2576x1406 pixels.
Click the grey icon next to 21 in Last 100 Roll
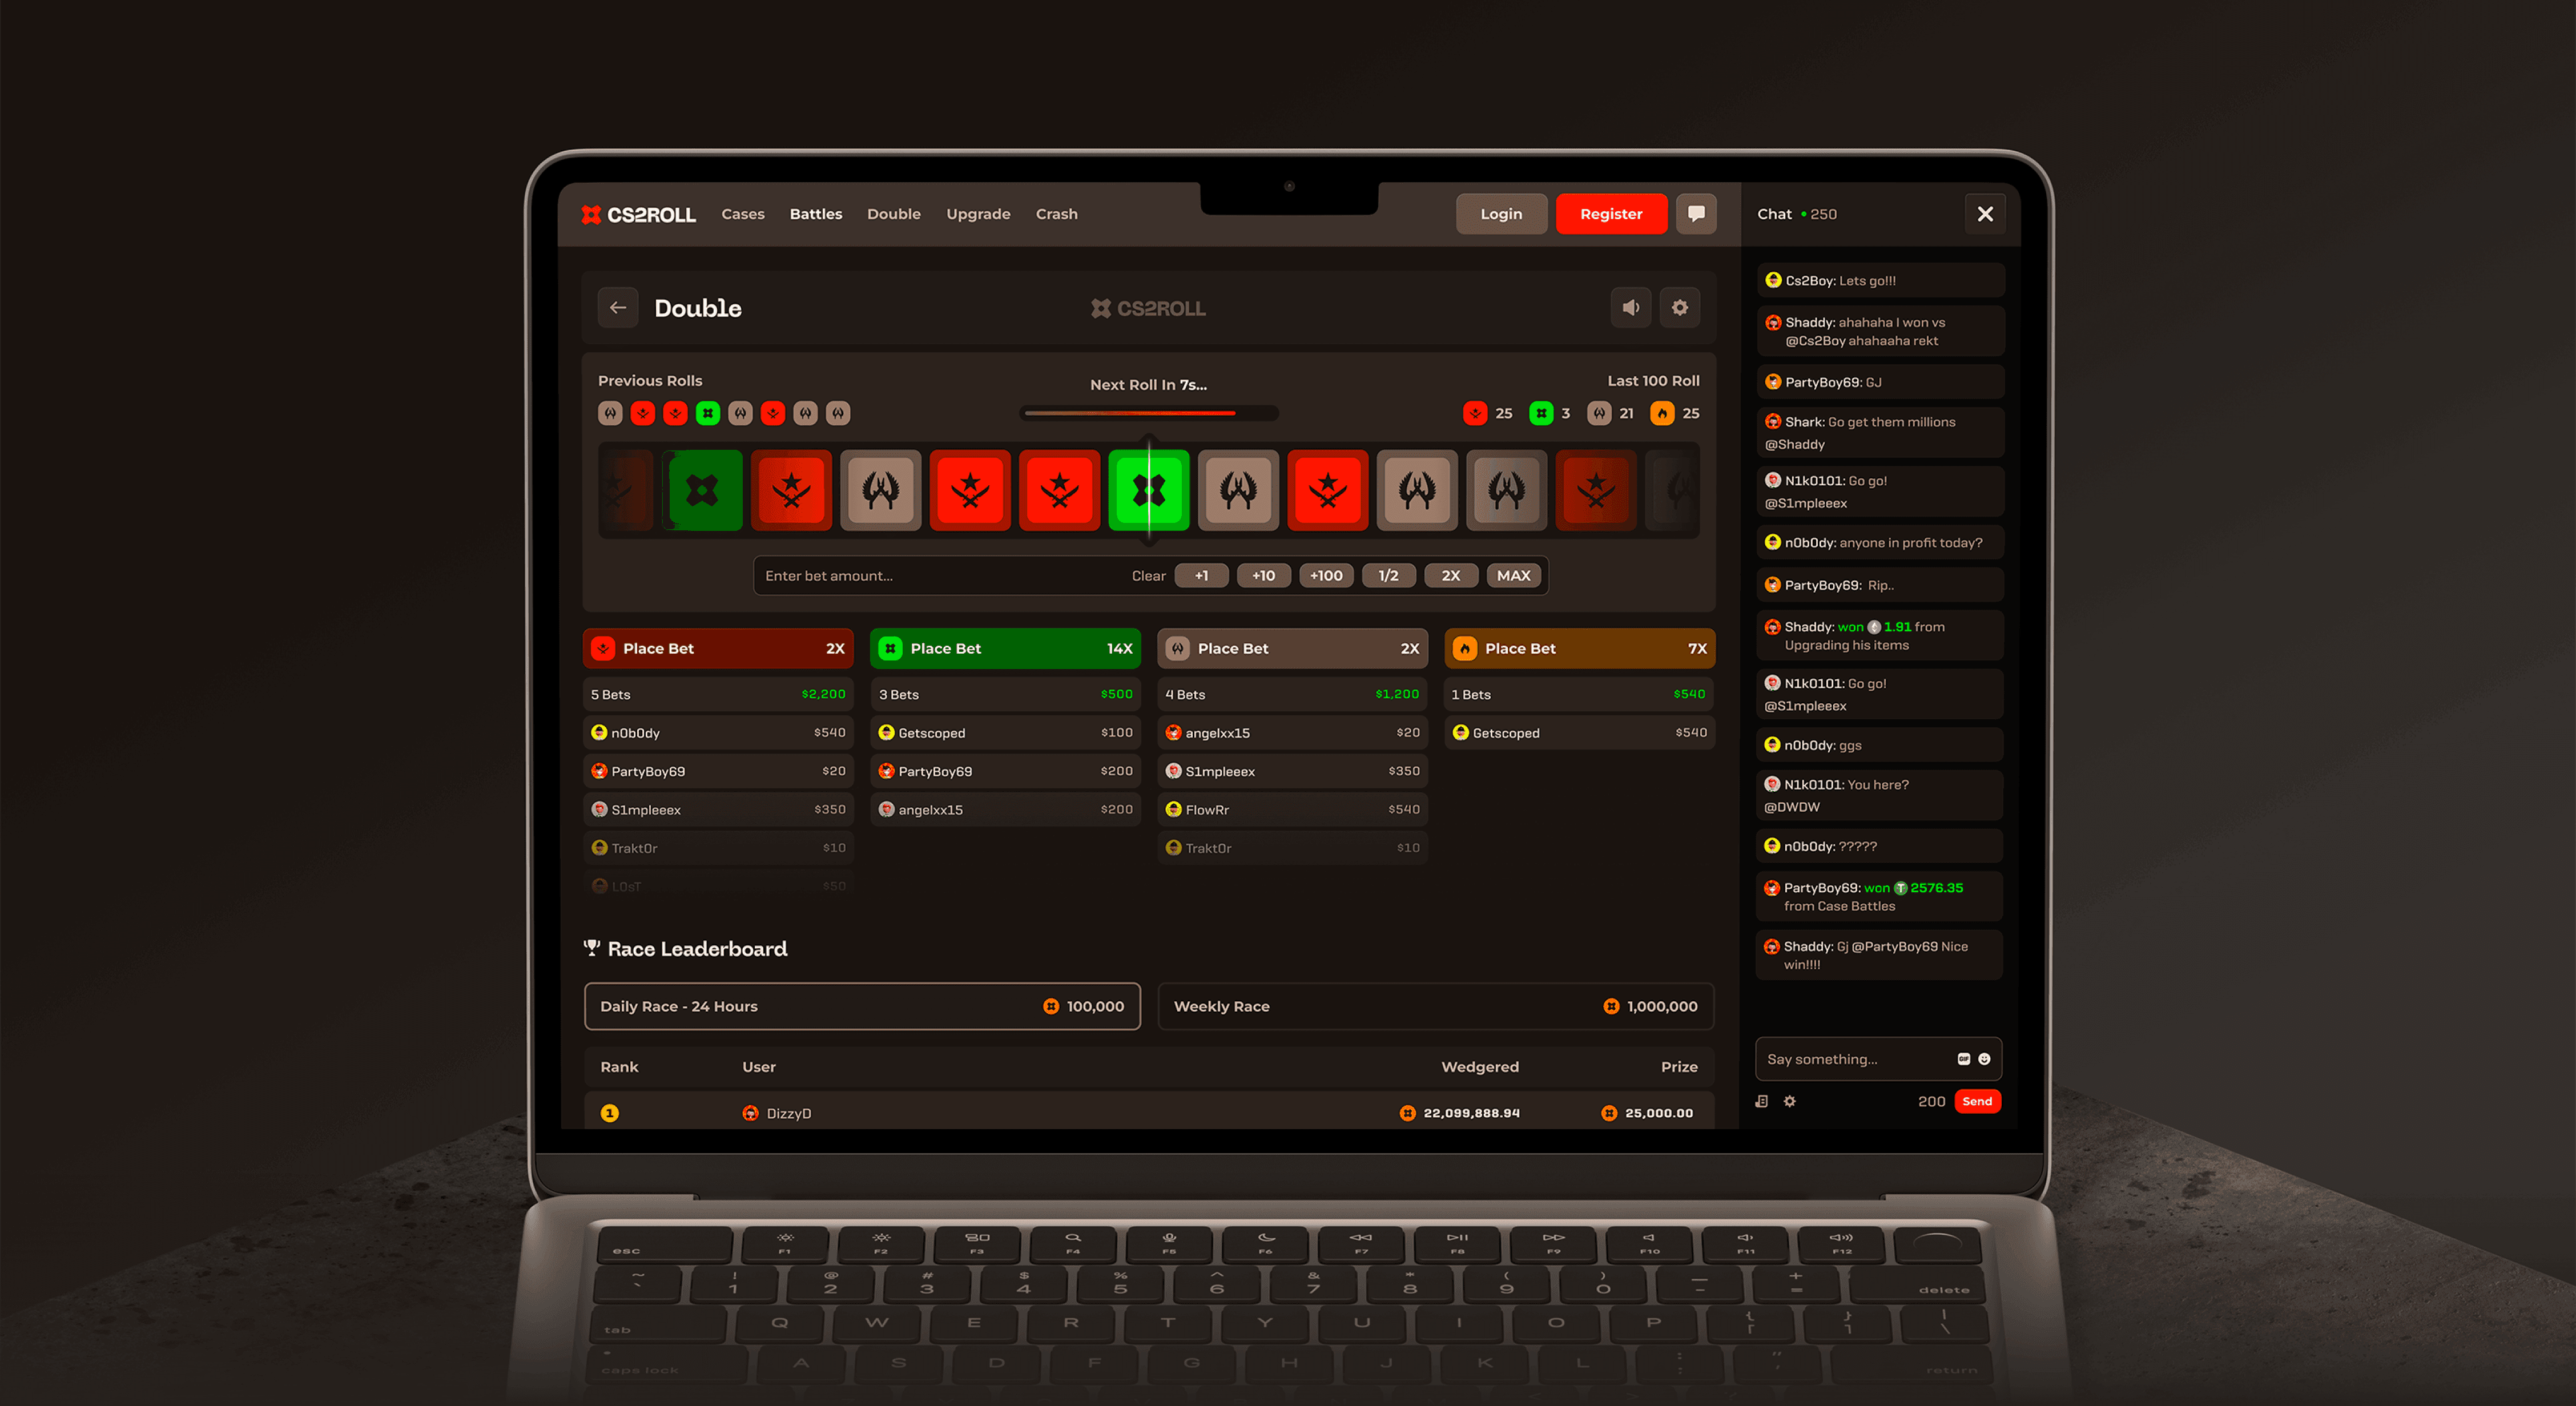click(x=1599, y=413)
